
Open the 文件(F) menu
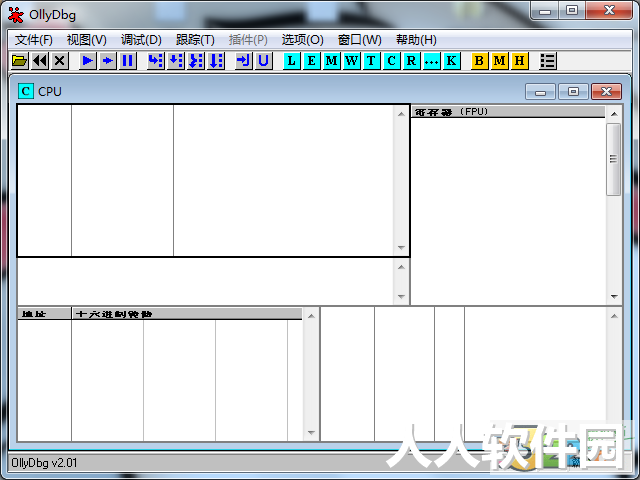pyautogui.click(x=34, y=40)
